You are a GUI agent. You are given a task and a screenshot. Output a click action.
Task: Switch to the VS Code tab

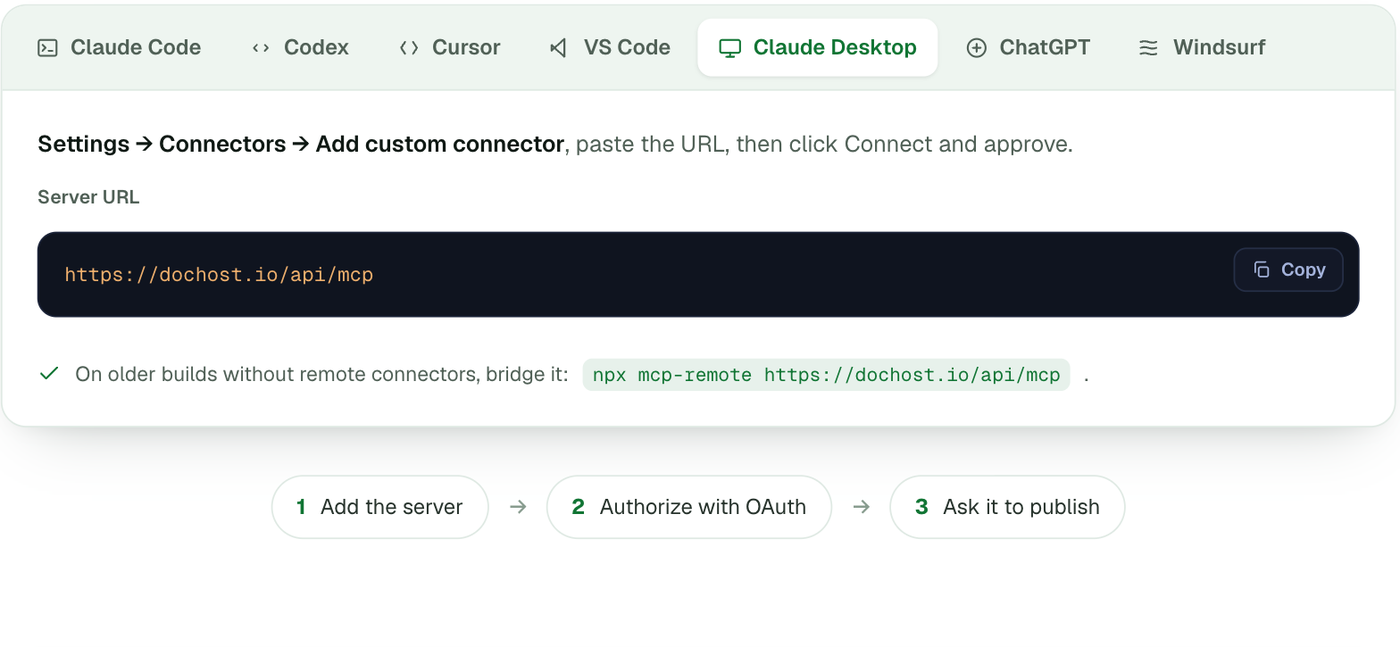(x=610, y=47)
